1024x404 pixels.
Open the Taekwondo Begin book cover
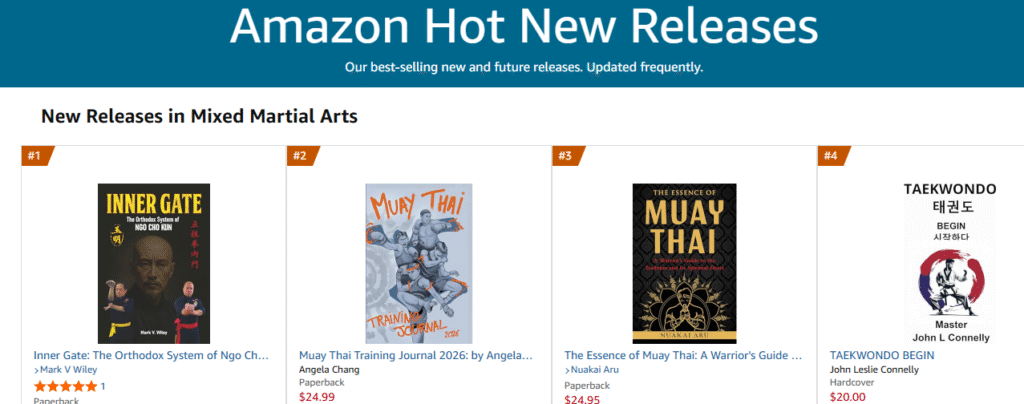(x=950, y=264)
